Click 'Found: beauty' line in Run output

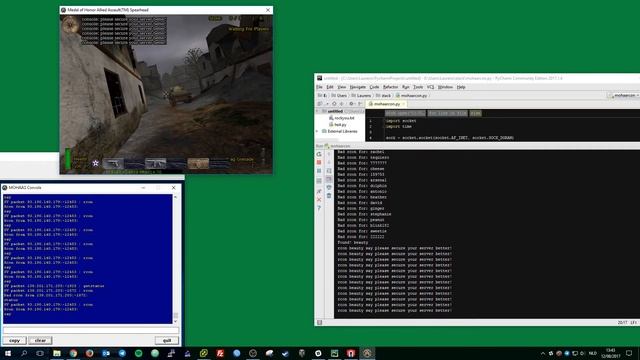(x=353, y=242)
